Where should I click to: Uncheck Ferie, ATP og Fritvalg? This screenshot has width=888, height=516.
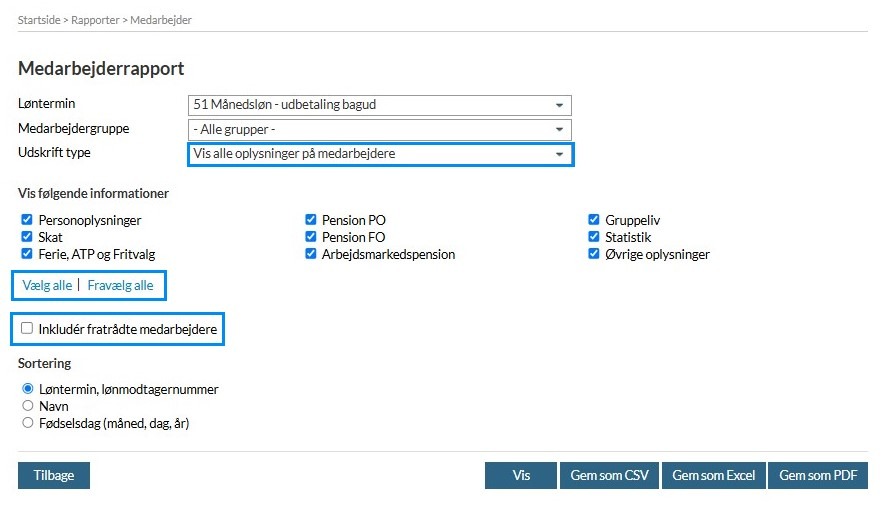(27, 254)
